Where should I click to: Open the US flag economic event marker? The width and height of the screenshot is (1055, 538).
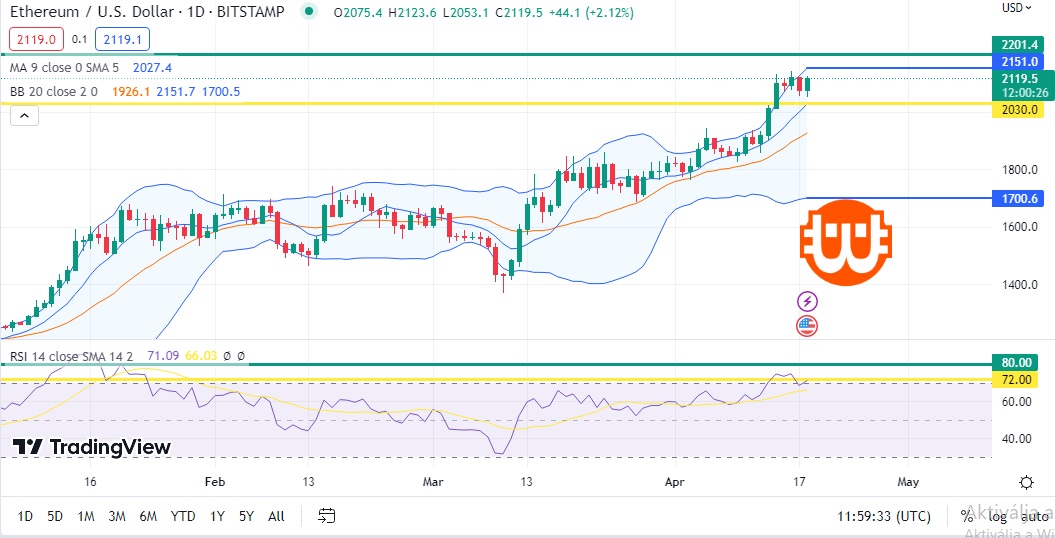[807, 326]
